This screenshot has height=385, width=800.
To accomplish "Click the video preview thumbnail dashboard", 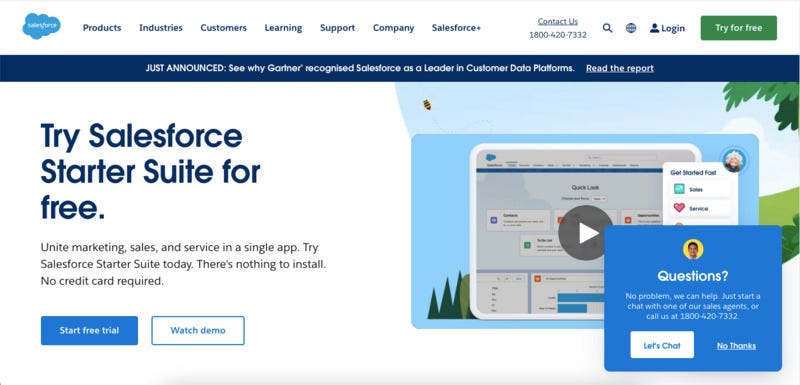I will 585,231.
